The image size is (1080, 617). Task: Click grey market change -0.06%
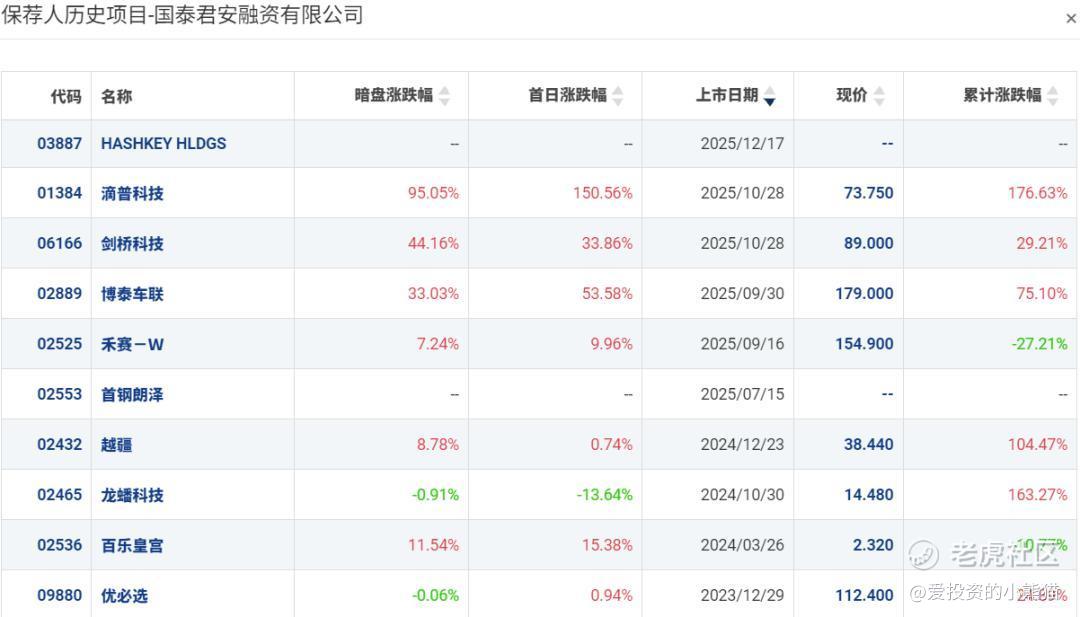pyautogui.click(x=435, y=595)
